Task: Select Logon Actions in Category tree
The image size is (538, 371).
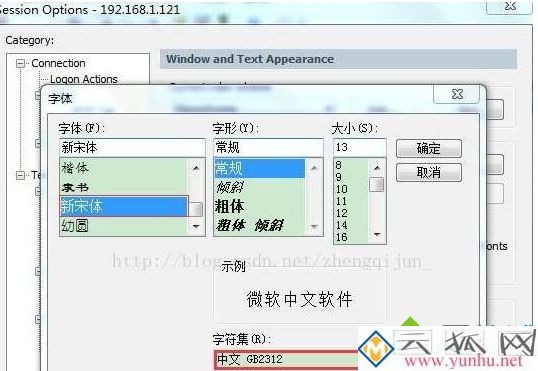Action: coord(84,79)
